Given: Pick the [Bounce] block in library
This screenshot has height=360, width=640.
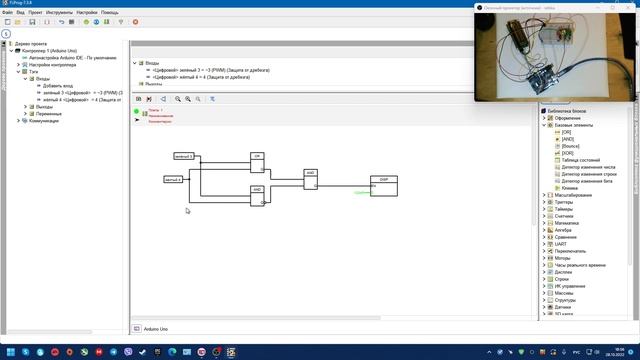Looking at the screenshot, I should pyautogui.click(x=571, y=146).
